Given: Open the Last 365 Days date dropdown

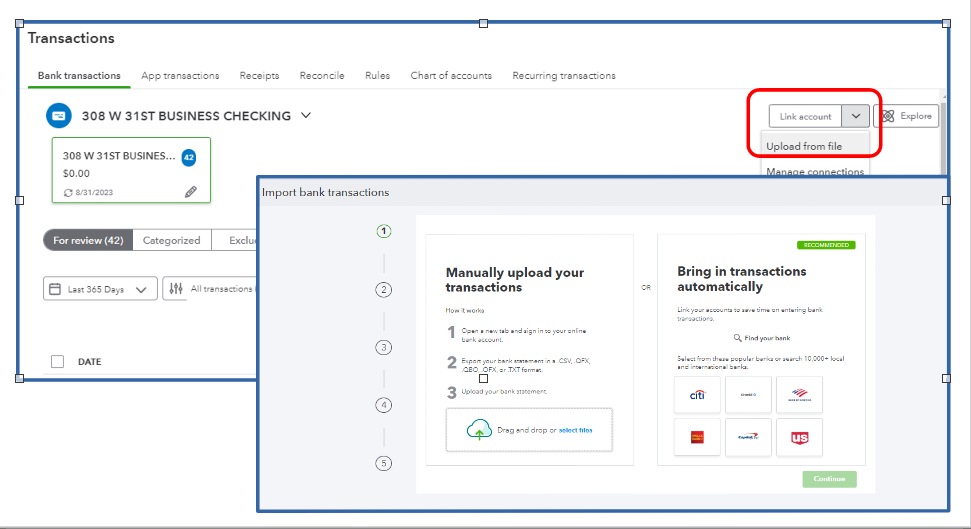Looking at the screenshot, I should [100, 289].
